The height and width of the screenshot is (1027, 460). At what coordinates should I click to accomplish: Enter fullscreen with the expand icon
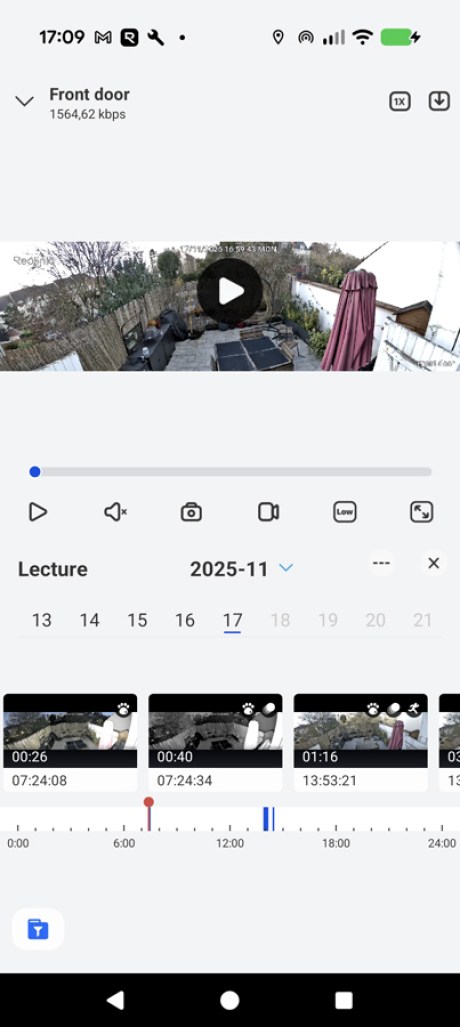[x=421, y=512]
